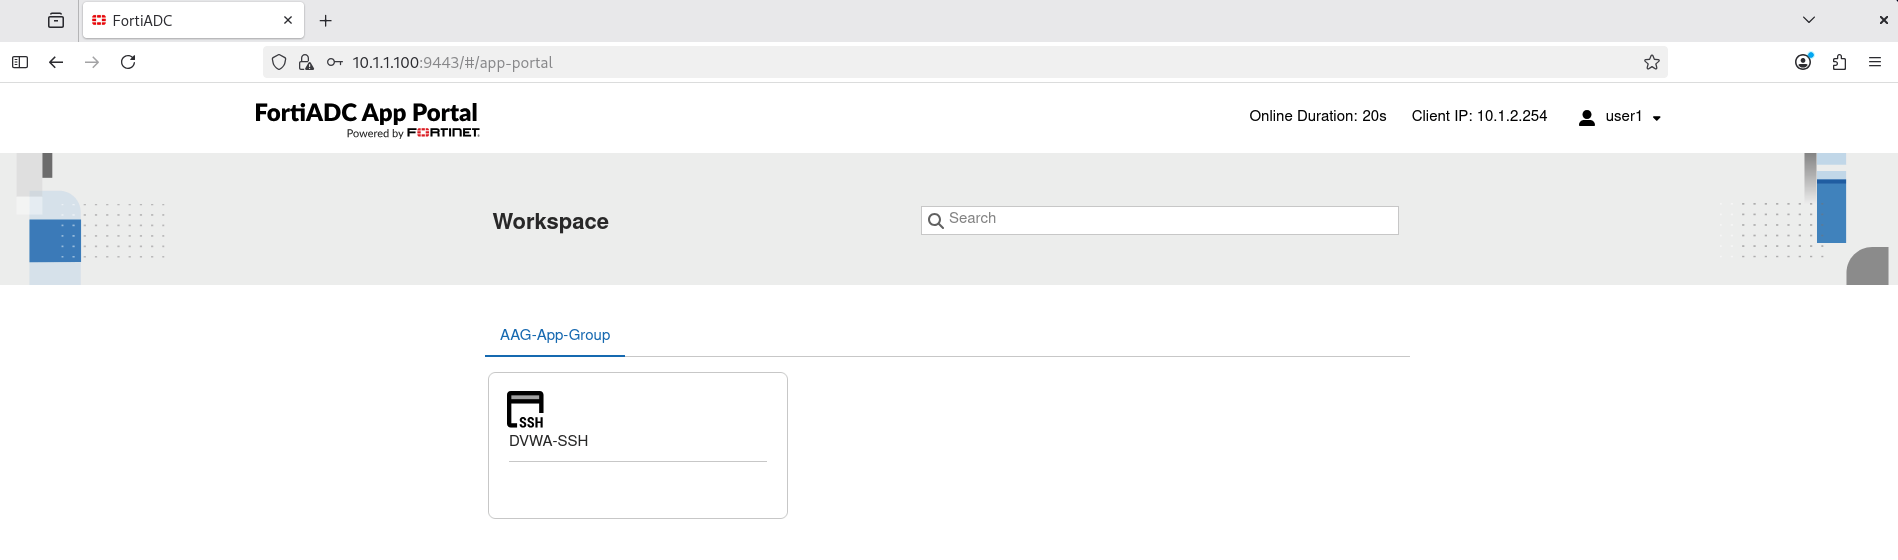
Task: Click the tracking protection shield icon
Action: click(279, 62)
